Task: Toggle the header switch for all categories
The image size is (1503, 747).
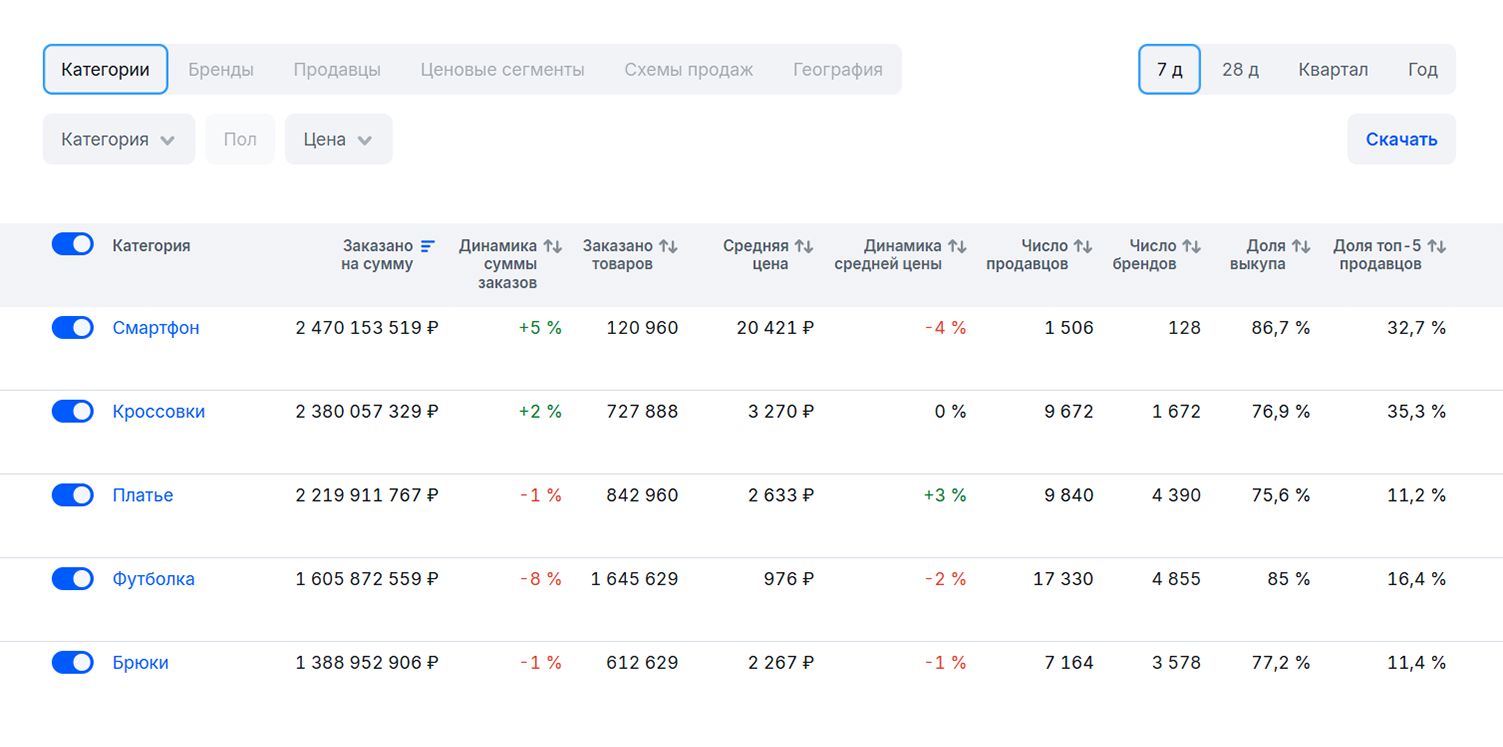Action: tap(73, 244)
